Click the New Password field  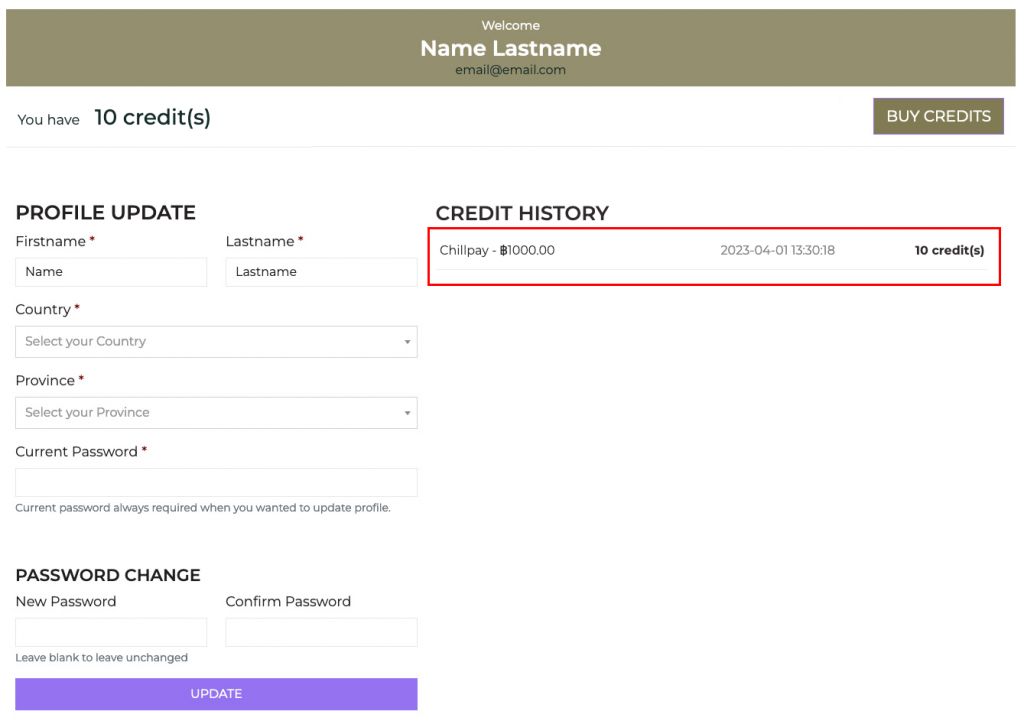pyautogui.click(x=111, y=632)
